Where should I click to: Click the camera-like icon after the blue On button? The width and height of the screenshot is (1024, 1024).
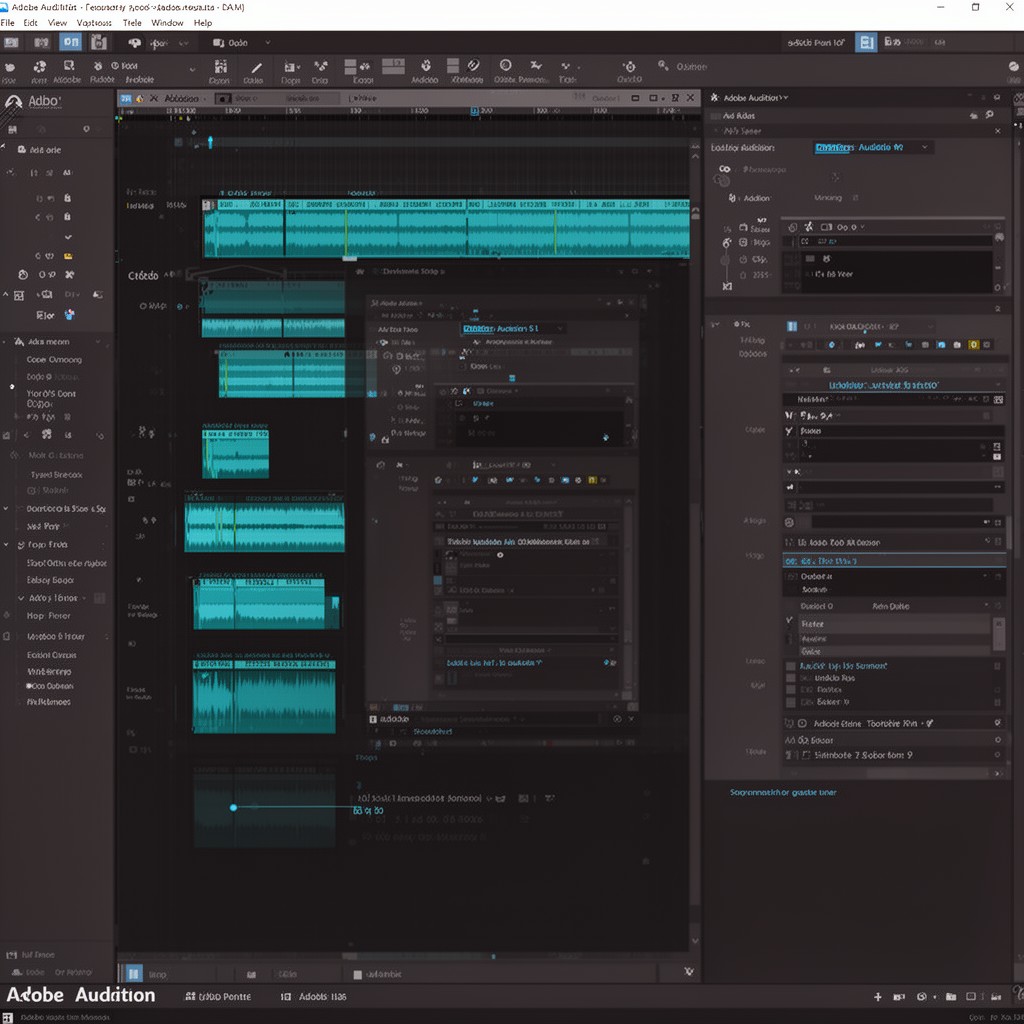click(x=99, y=43)
